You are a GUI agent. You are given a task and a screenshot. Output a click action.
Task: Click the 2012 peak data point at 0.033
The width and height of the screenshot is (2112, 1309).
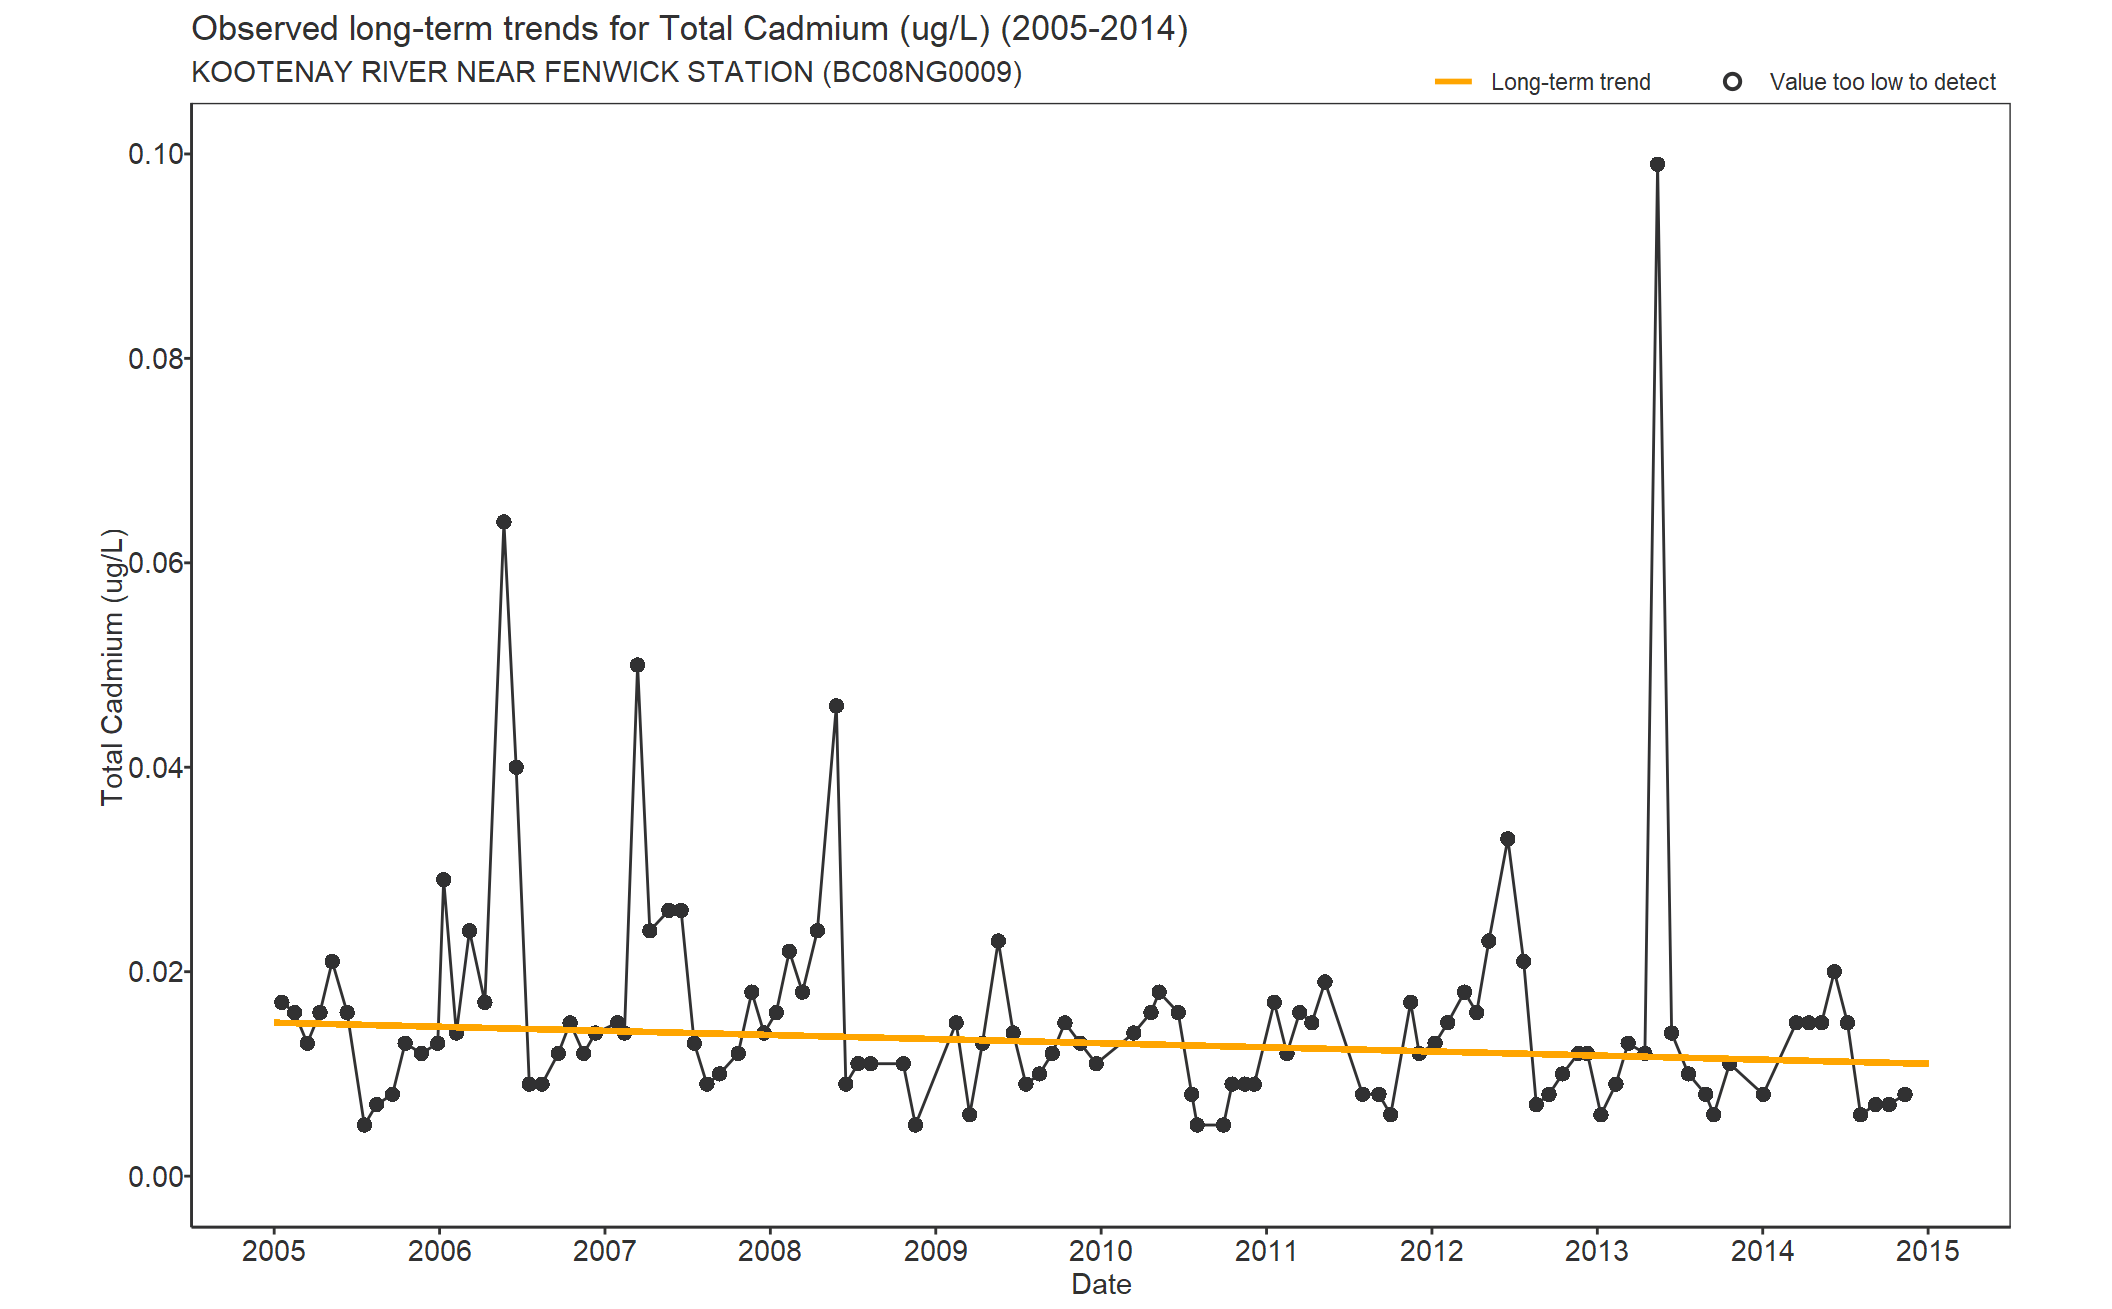[x=1507, y=839]
